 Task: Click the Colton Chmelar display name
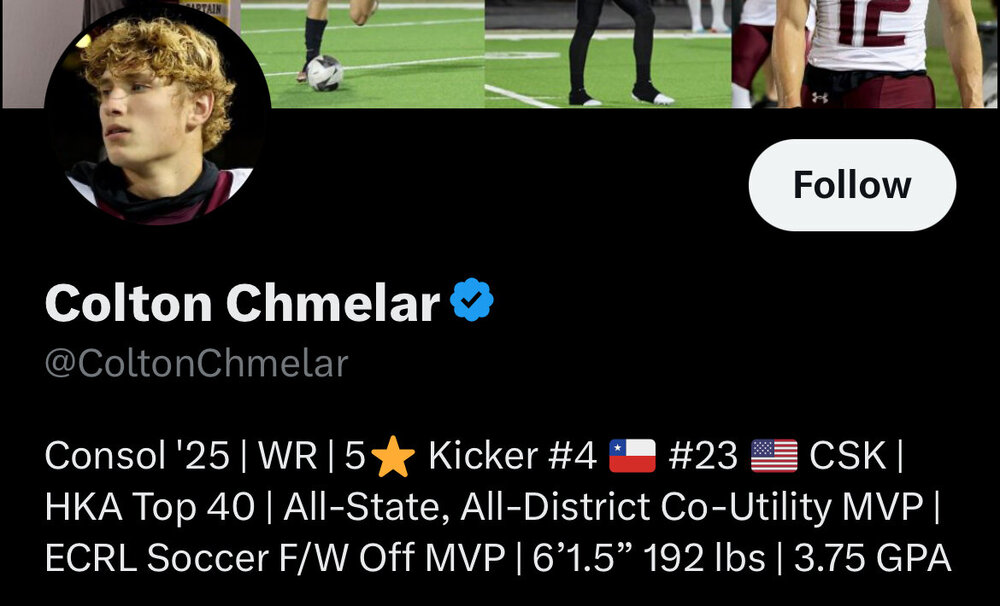tap(242, 303)
